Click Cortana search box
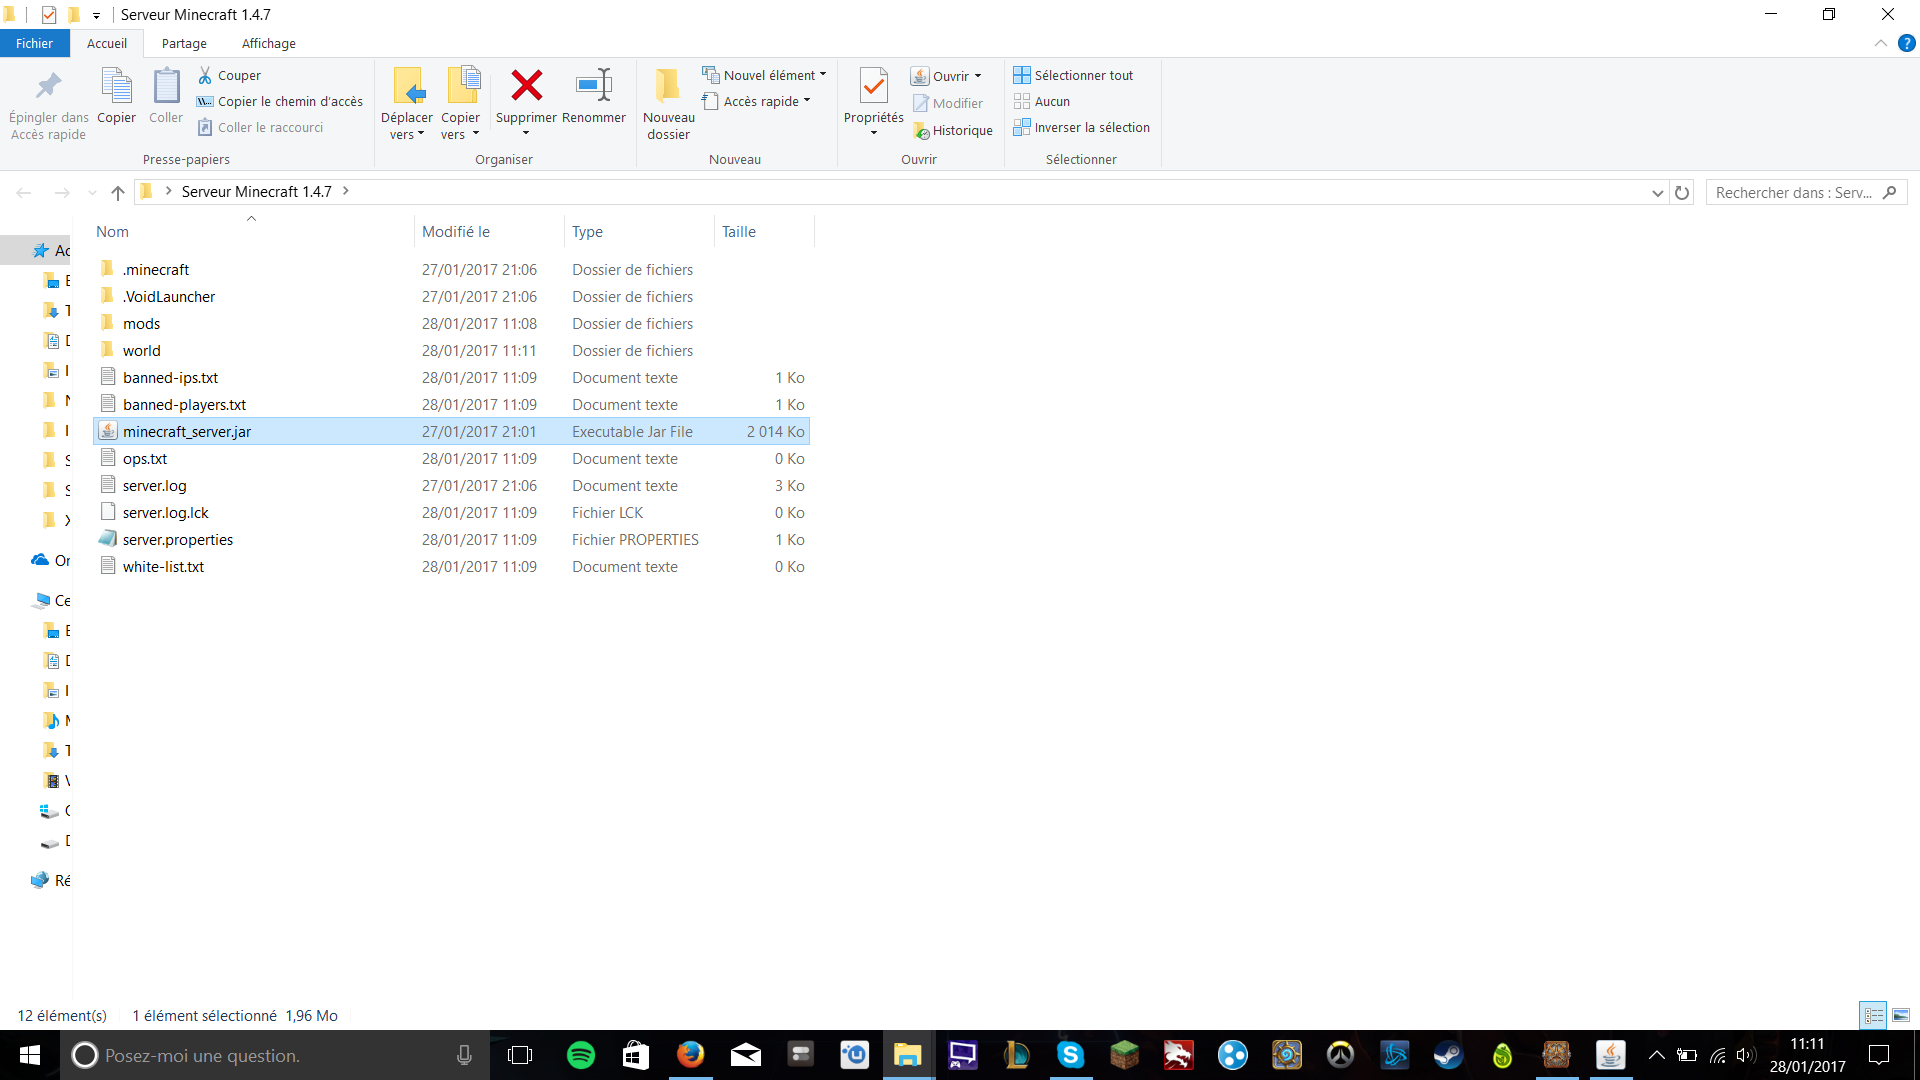 [x=275, y=1055]
